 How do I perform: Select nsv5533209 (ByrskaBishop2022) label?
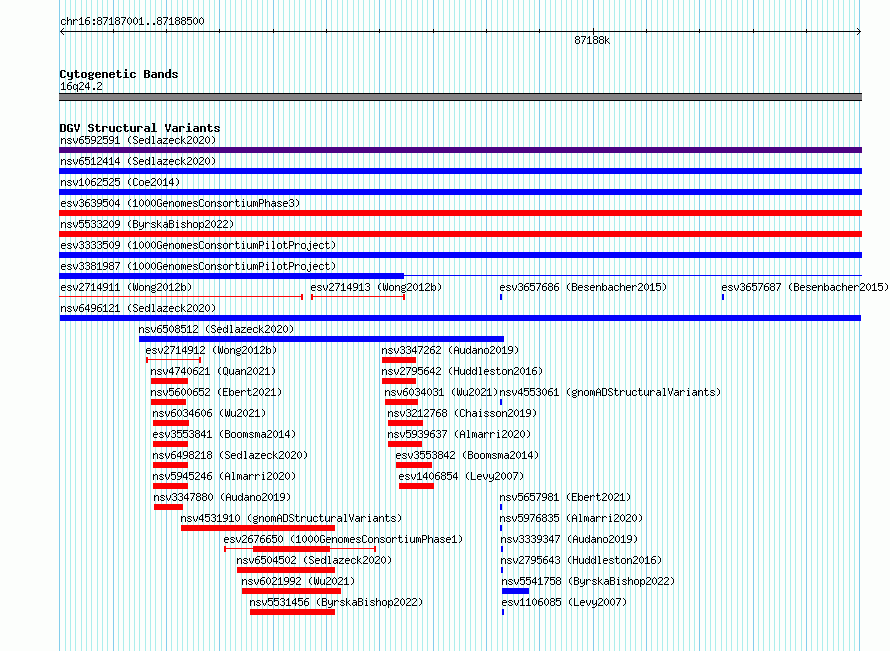147,224
